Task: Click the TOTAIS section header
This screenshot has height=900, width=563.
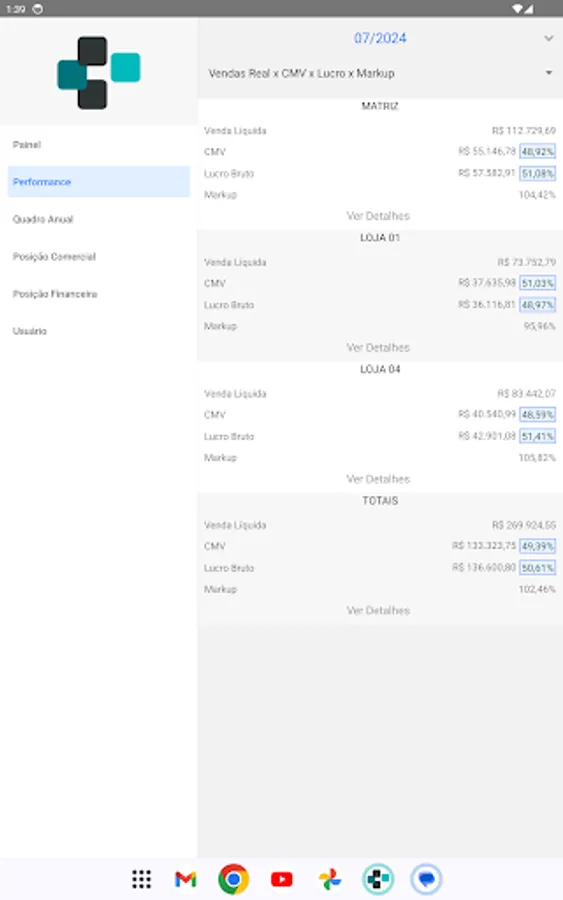Action: click(380, 501)
